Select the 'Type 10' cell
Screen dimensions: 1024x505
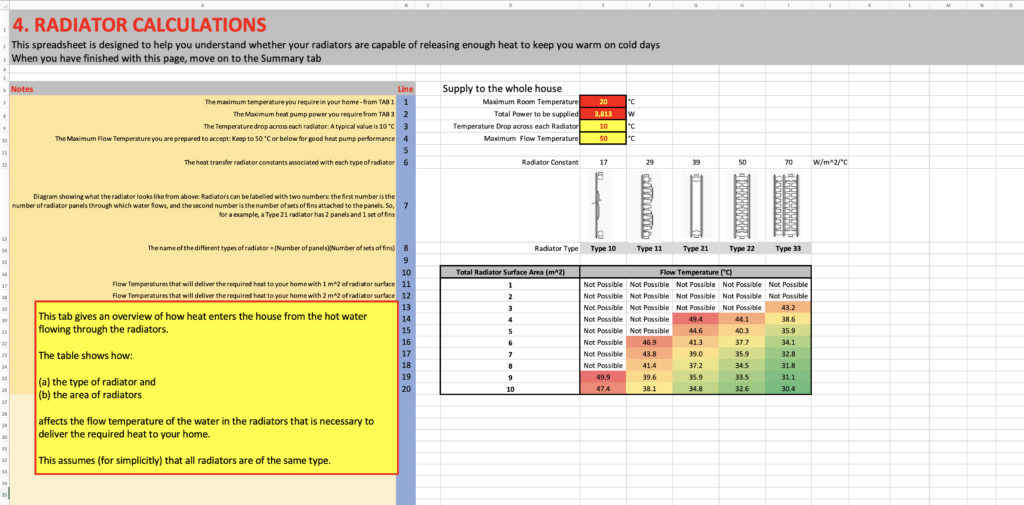click(x=603, y=248)
